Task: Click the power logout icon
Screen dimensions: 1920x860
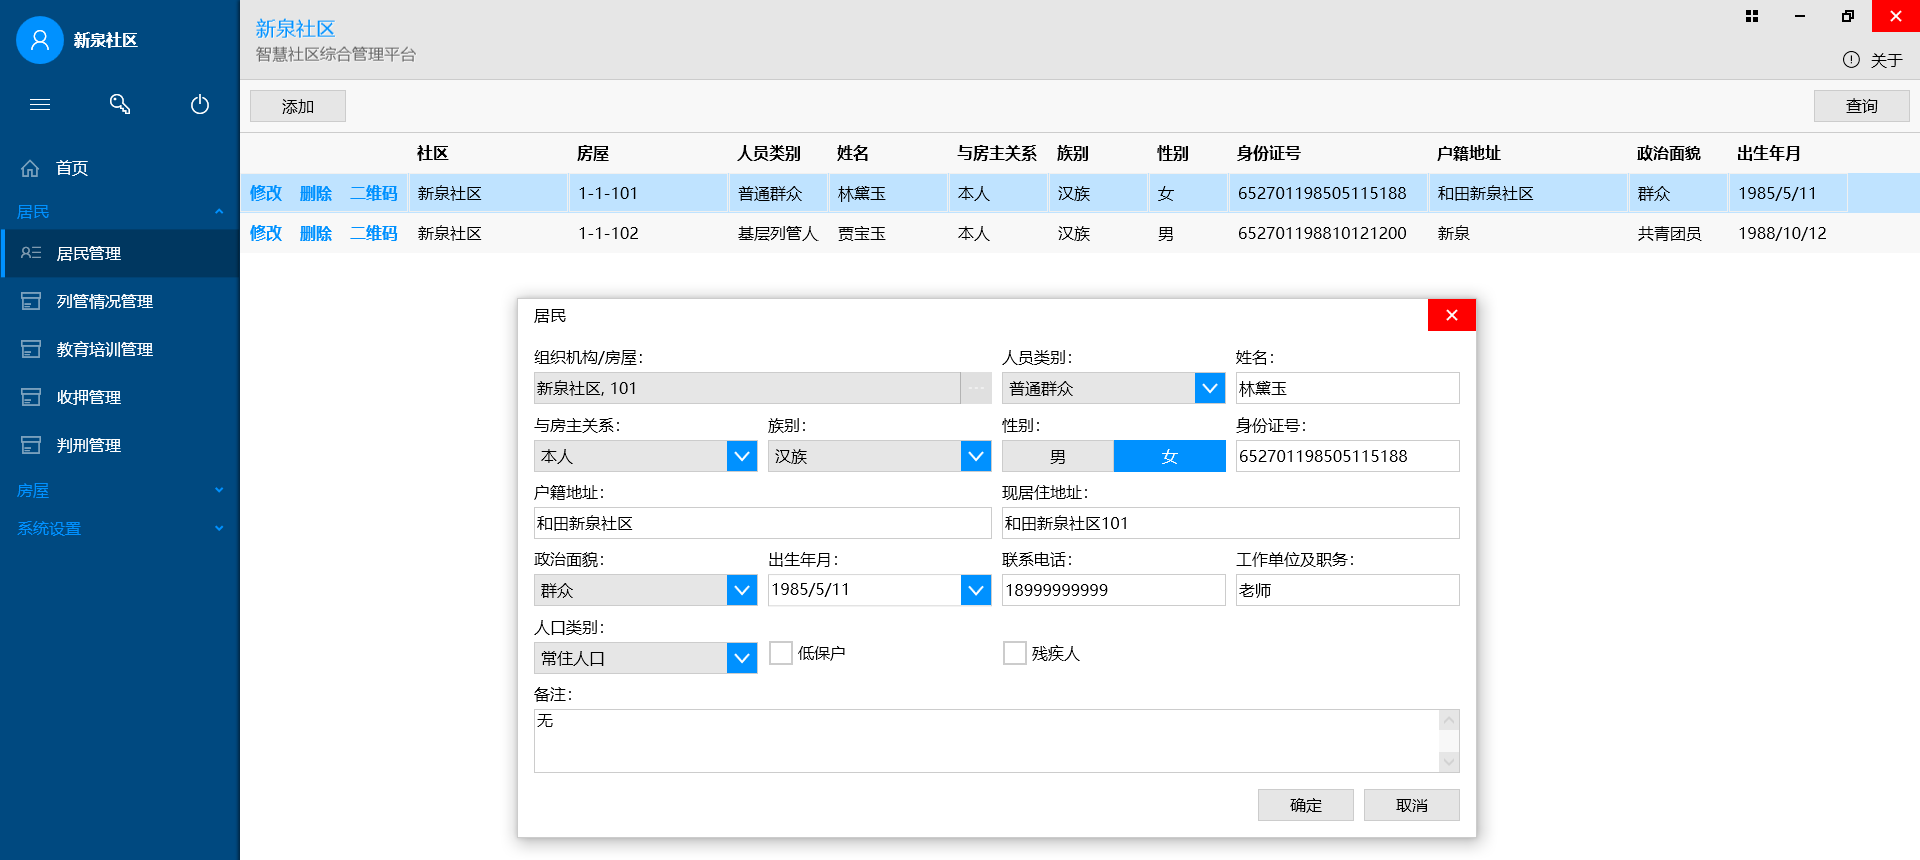Action: coord(200,104)
